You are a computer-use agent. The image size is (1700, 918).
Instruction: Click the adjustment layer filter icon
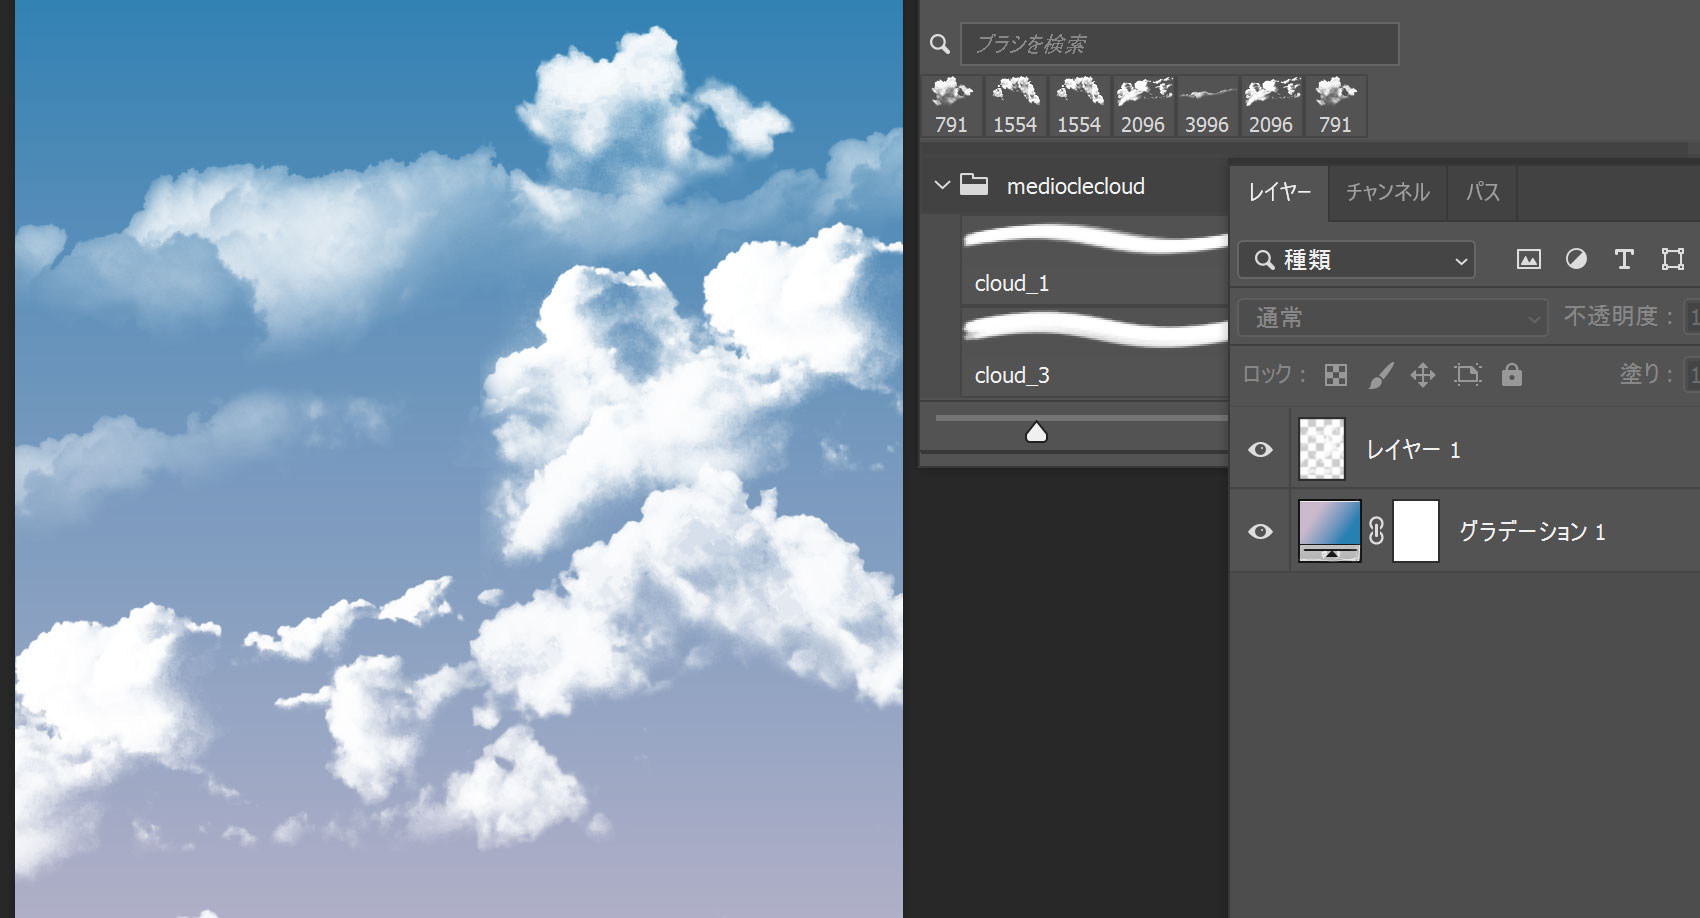click(1576, 260)
